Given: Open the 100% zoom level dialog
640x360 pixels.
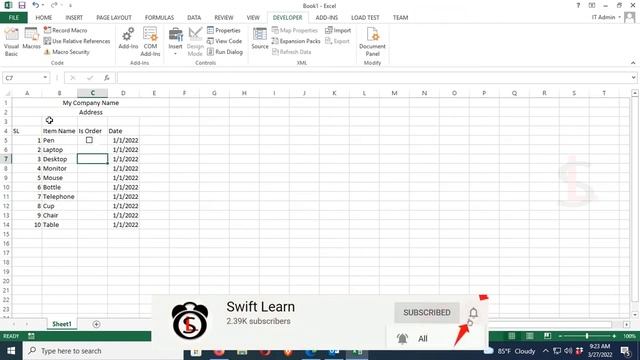Looking at the screenshot, I should click(629, 336).
